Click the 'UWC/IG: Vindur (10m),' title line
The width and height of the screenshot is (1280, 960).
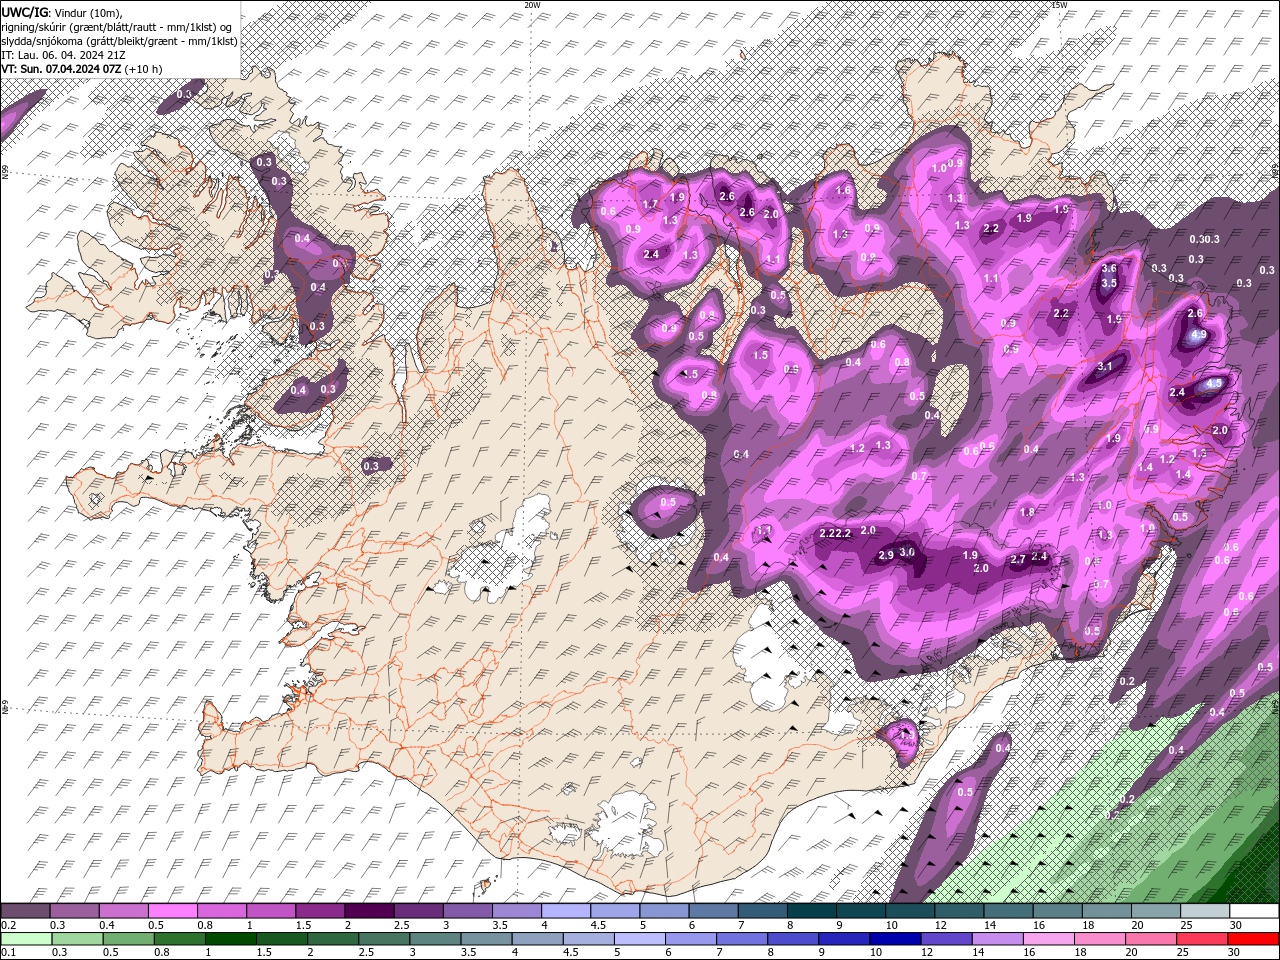[x=64, y=12]
